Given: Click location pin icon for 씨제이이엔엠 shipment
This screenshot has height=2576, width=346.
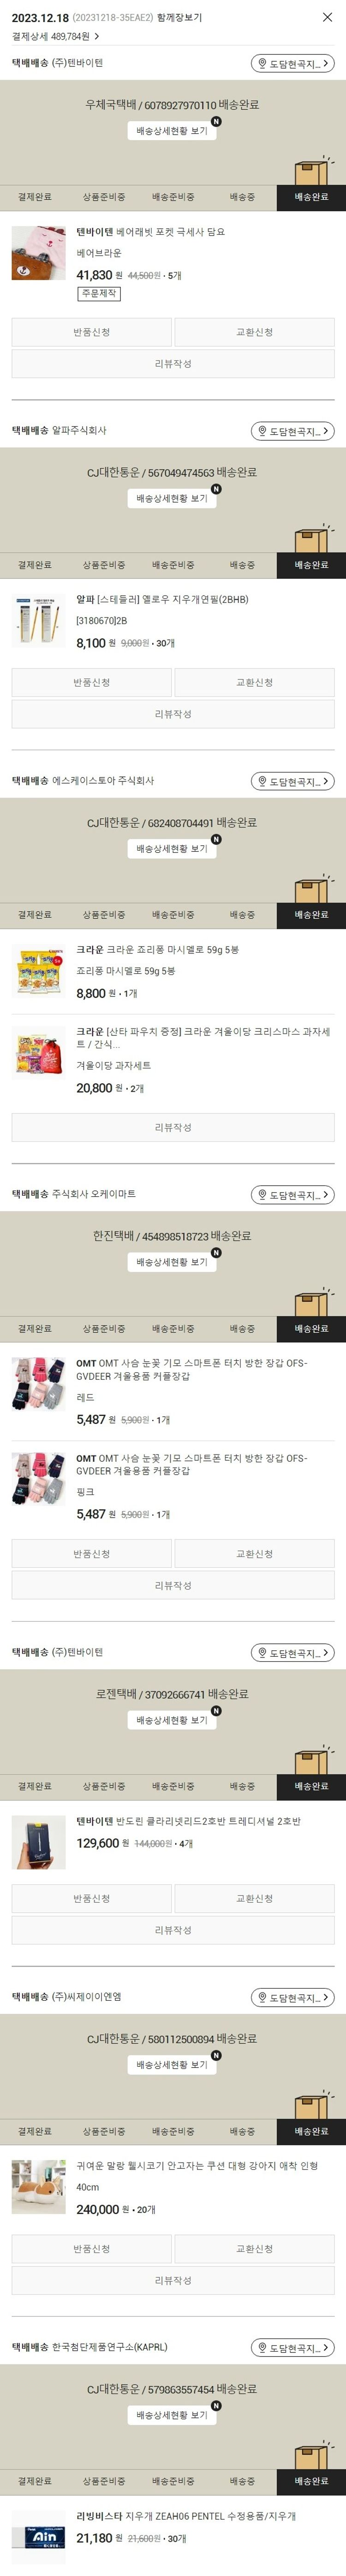Looking at the screenshot, I should [x=262, y=1998].
